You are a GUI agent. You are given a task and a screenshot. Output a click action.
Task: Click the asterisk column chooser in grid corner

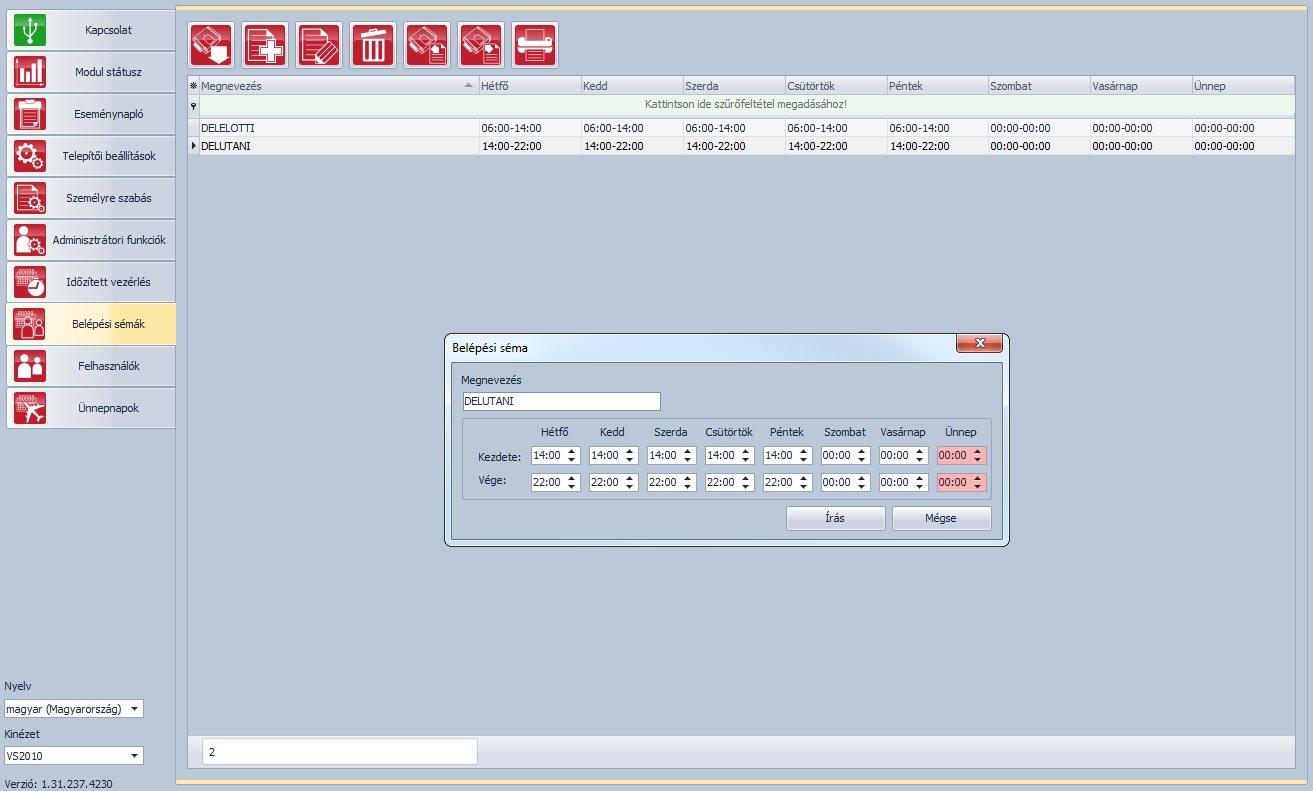[x=193, y=86]
